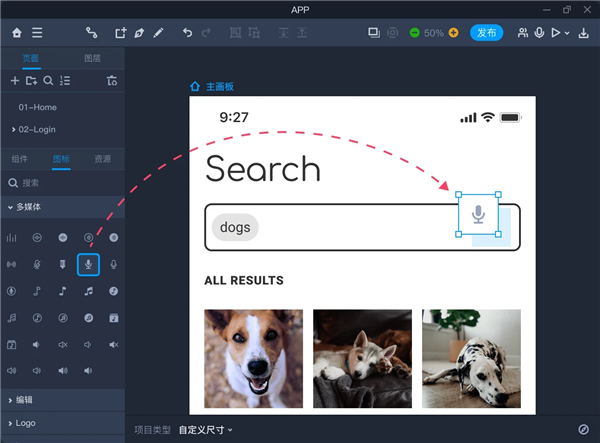Click the group objects toolbar icon
600x443 pixels.
click(235, 33)
